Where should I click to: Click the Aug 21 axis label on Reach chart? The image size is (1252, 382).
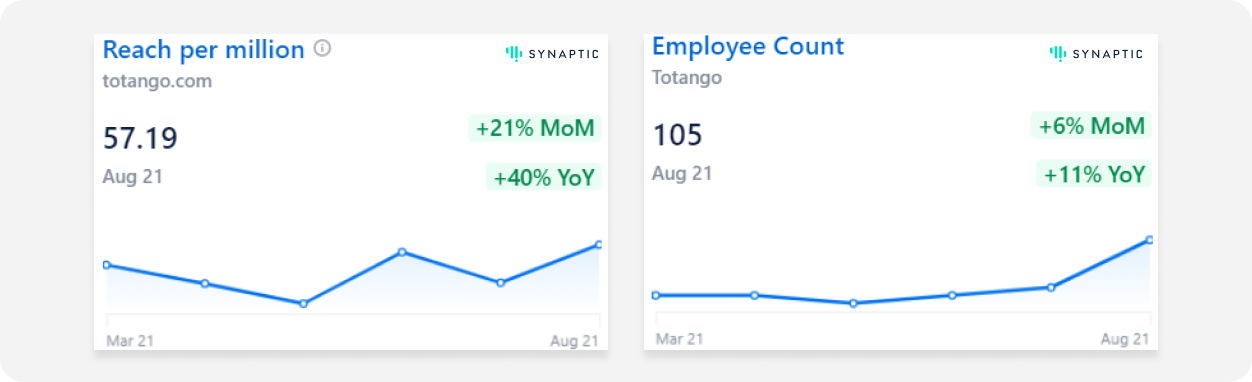[x=575, y=341]
